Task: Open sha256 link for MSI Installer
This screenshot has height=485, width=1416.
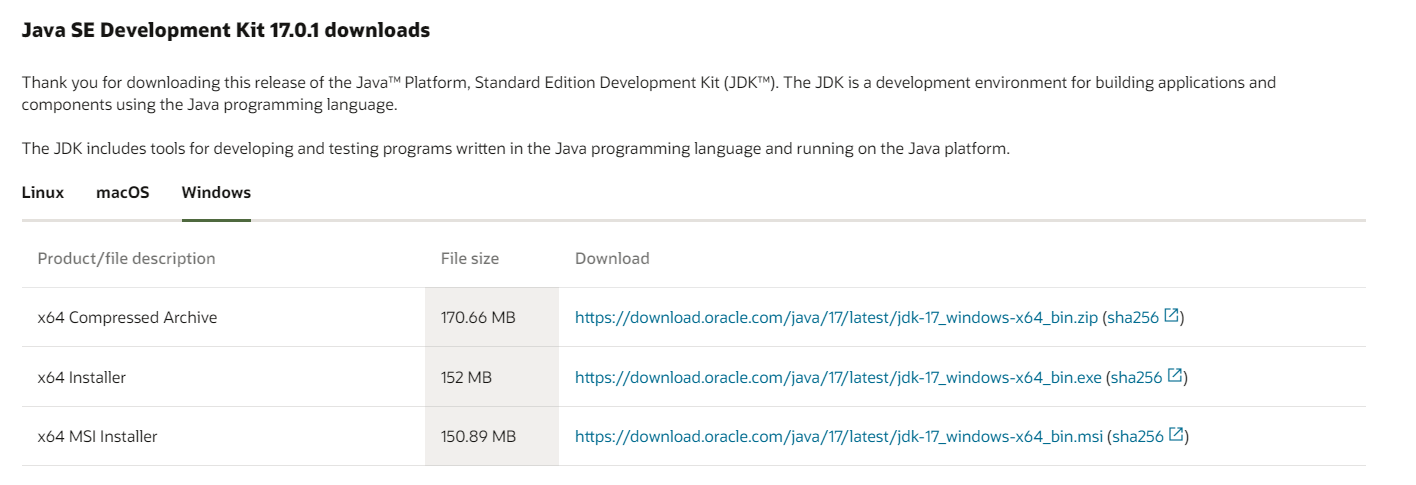Action: pos(1138,437)
